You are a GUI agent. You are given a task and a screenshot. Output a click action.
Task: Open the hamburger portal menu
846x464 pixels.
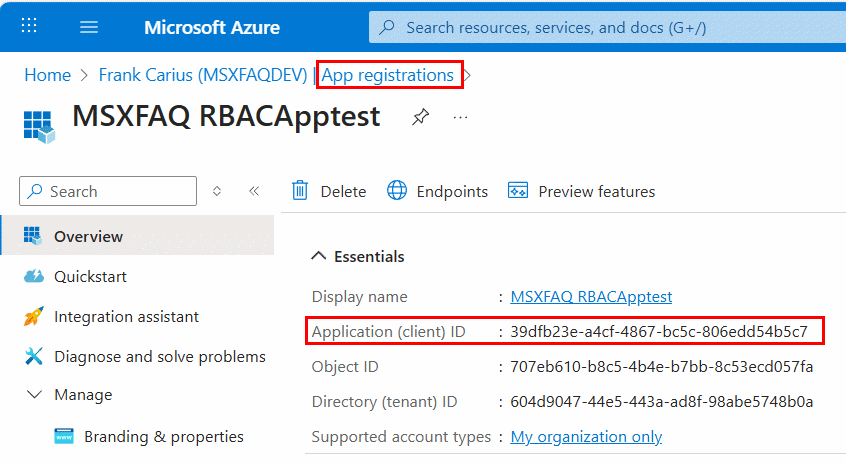[x=89, y=27]
